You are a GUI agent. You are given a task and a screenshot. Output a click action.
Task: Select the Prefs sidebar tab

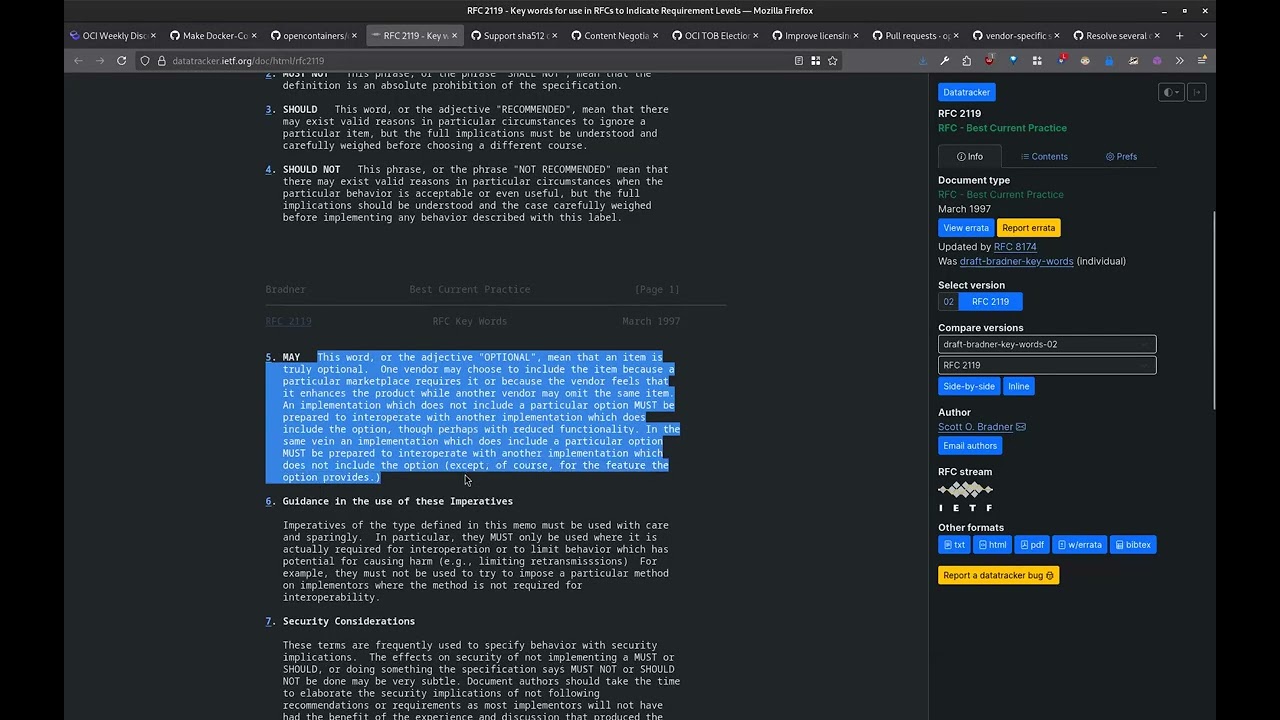coord(1121,156)
